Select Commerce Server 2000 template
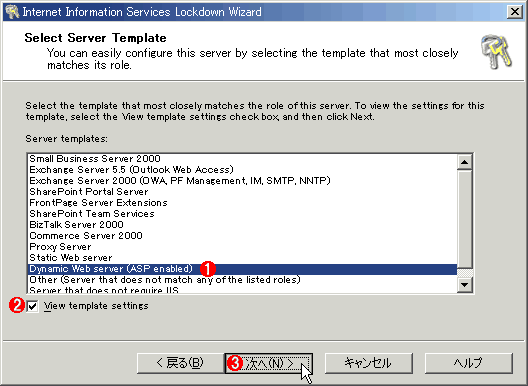Screen dimensions: 528x386 point(242,236)
